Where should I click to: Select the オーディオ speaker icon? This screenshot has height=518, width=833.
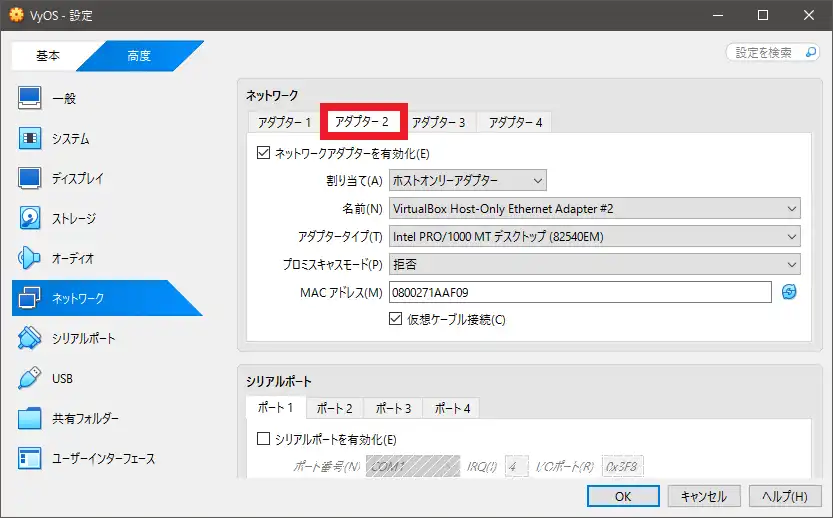(x=29, y=258)
